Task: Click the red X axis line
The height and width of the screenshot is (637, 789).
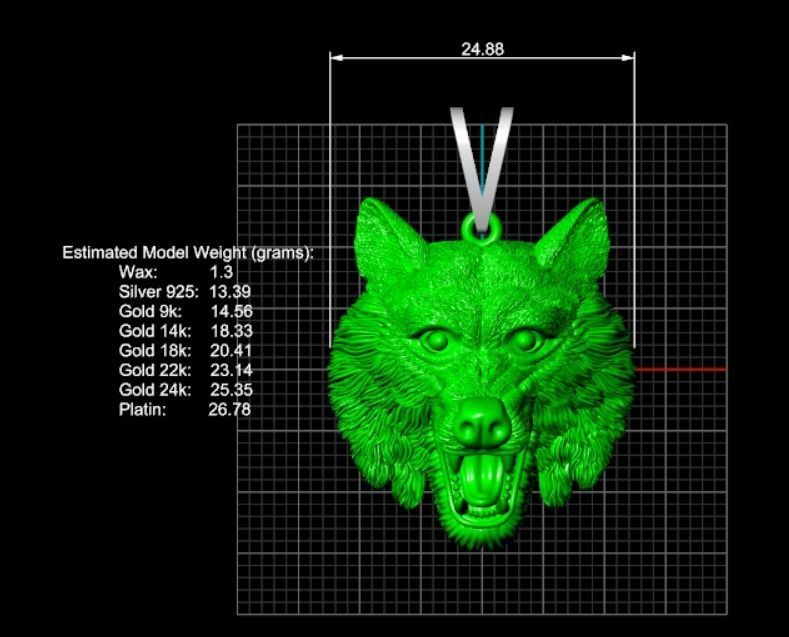Action: coord(681,369)
